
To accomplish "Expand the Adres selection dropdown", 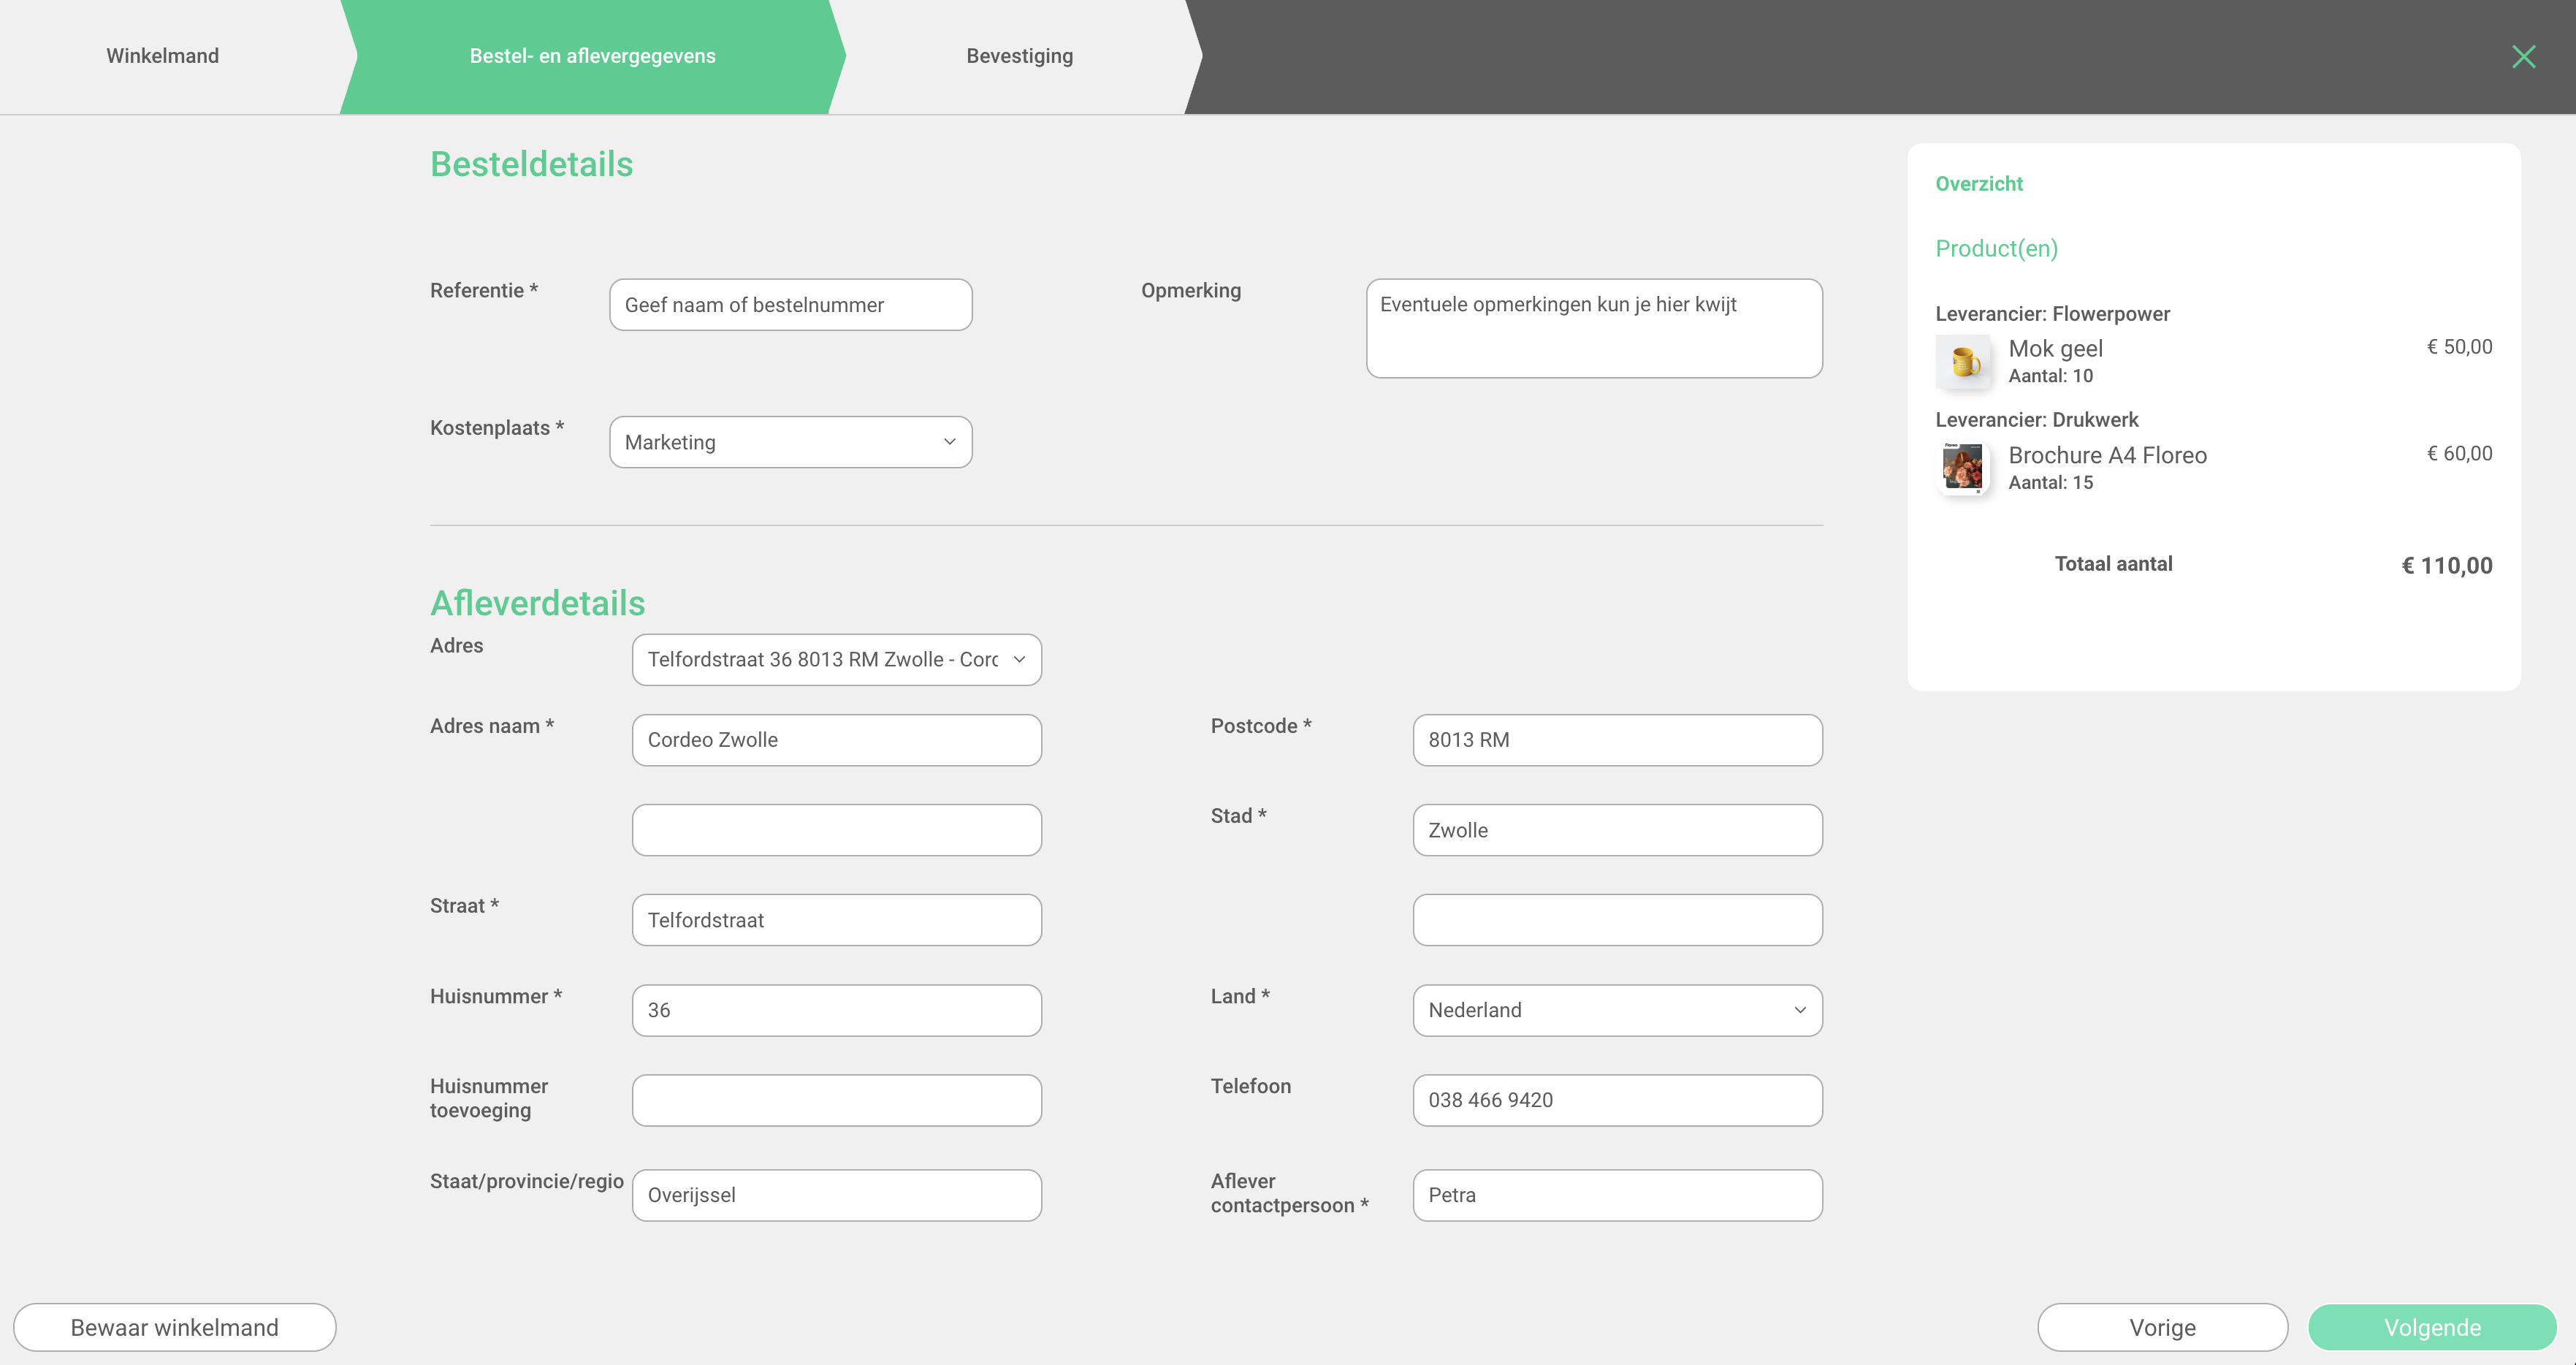I will click(836, 660).
